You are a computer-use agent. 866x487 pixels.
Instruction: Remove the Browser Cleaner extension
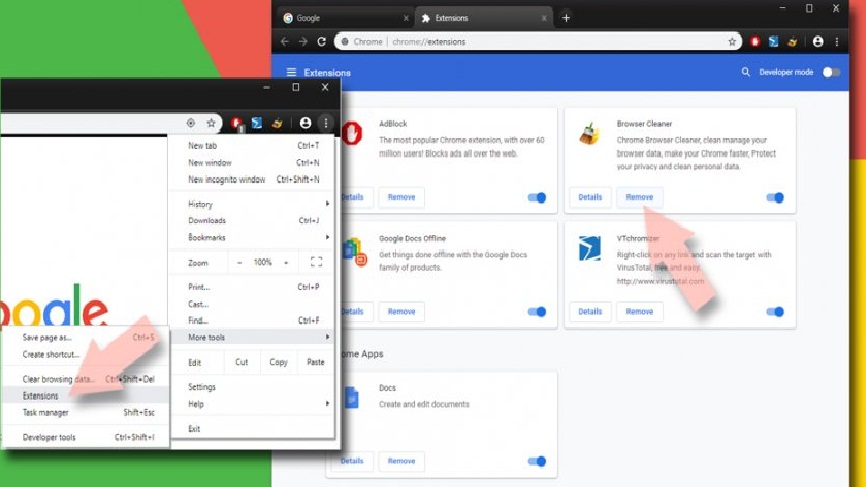point(639,197)
